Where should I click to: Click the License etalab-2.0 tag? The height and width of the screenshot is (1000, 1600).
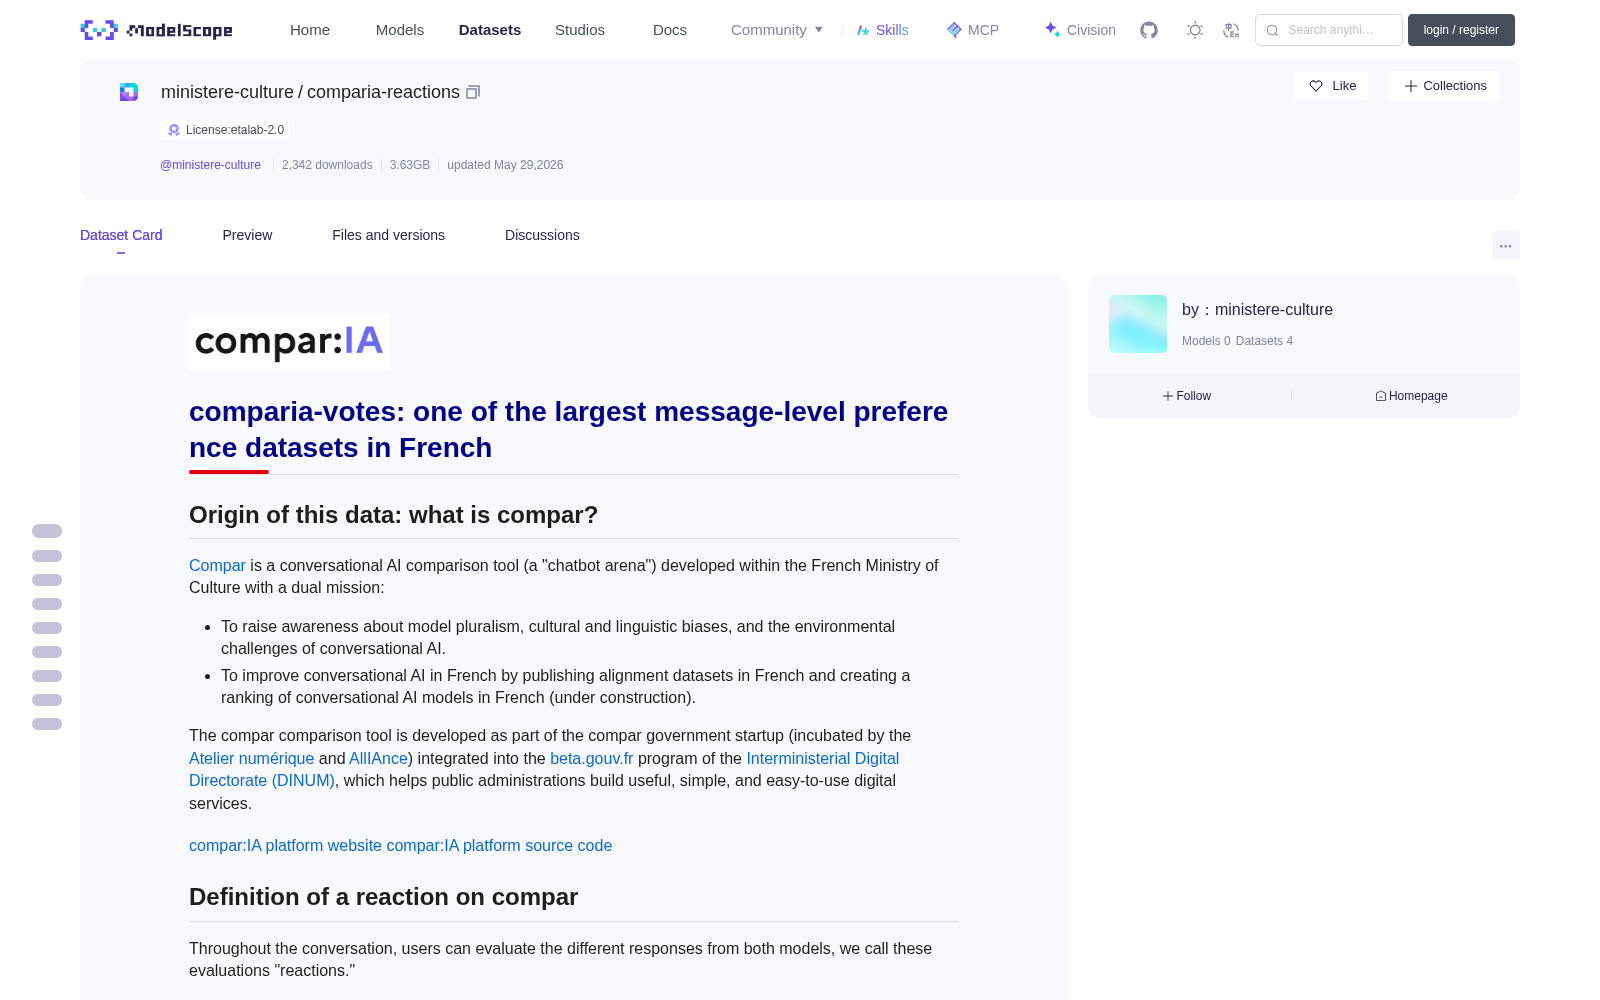[226, 130]
